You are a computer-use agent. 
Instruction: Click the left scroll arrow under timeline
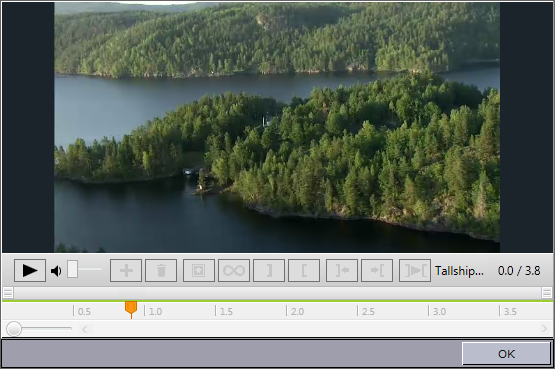pyautogui.click(x=85, y=329)
